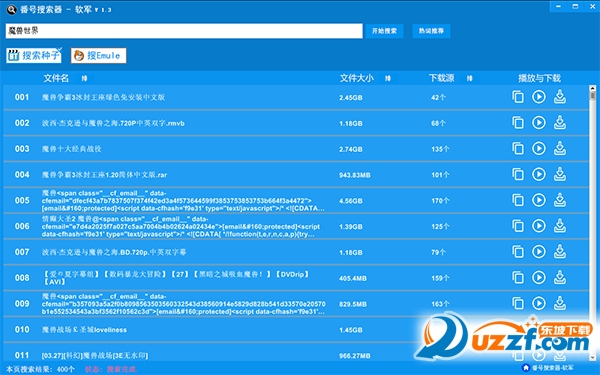
Task: Download the row 008 file
Action: [560, 278]
